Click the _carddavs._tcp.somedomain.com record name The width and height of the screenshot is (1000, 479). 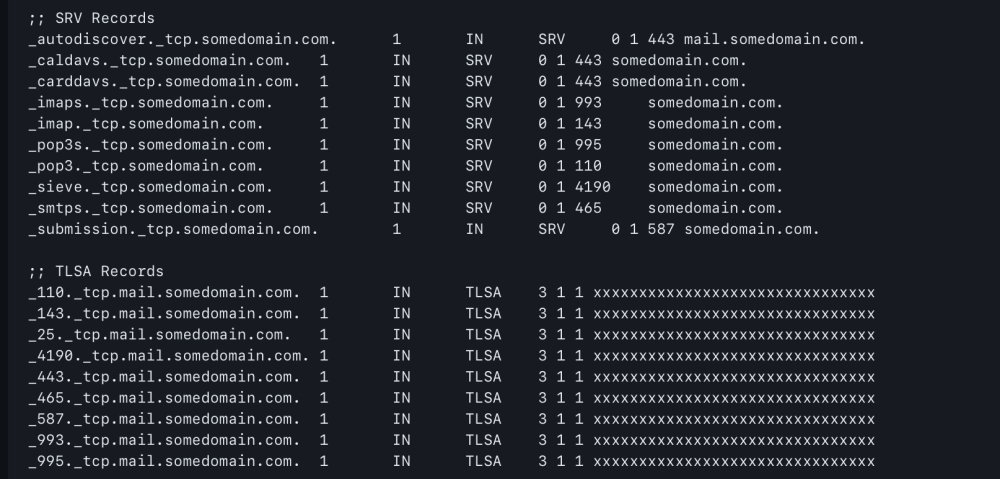click(x=164, y=82)
